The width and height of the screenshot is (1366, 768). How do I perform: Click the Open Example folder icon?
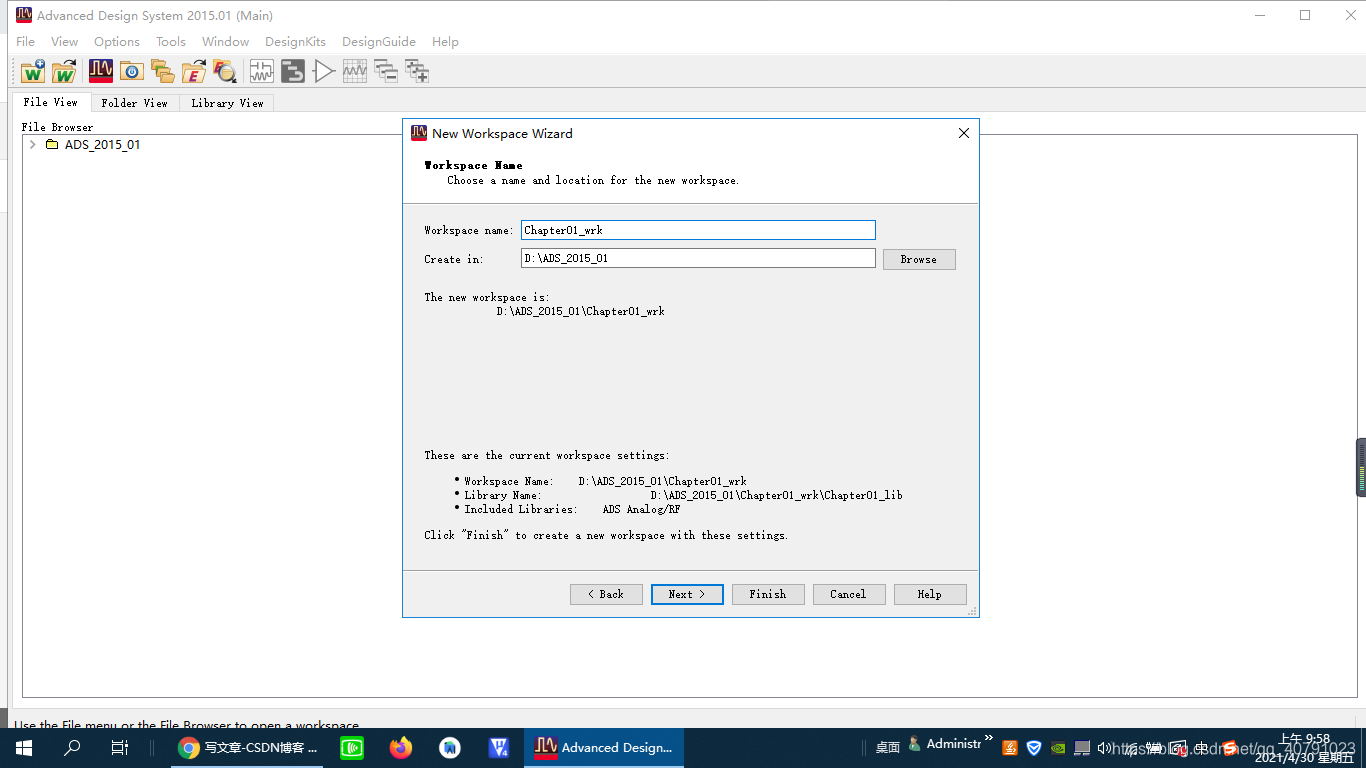(x=194, y=71)
